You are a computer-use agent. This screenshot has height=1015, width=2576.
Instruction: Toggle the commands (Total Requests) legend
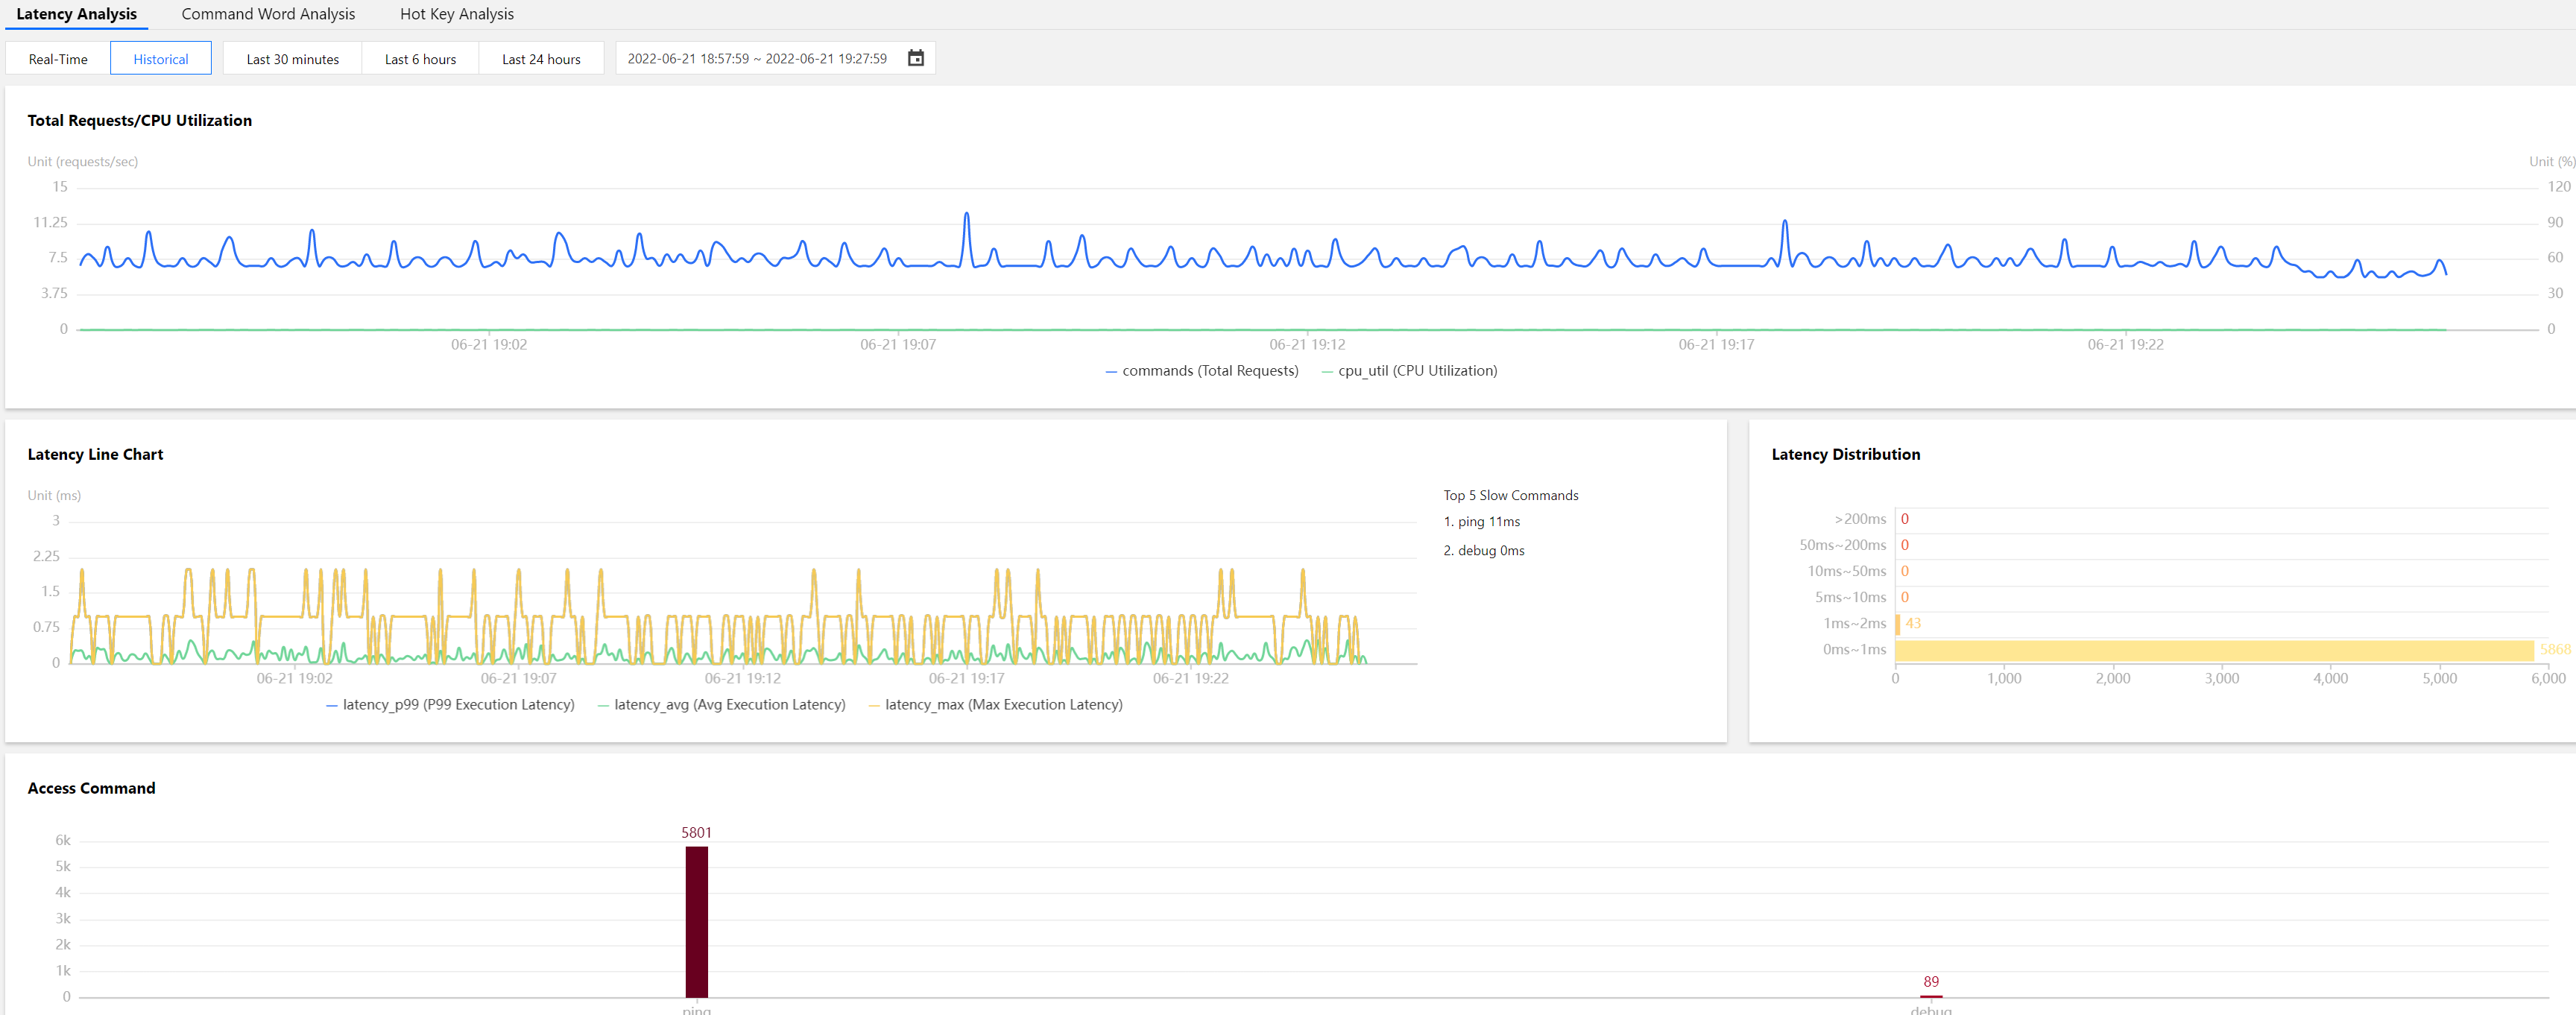(x=1201, y=371)
